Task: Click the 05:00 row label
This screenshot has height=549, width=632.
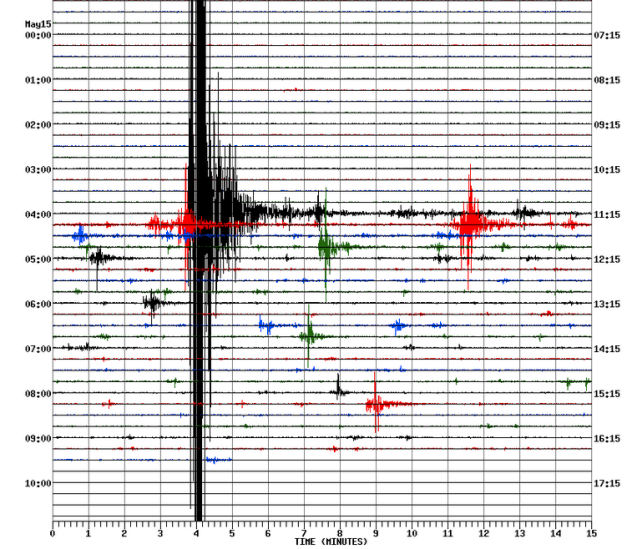Action: click(x=38, y=259)
